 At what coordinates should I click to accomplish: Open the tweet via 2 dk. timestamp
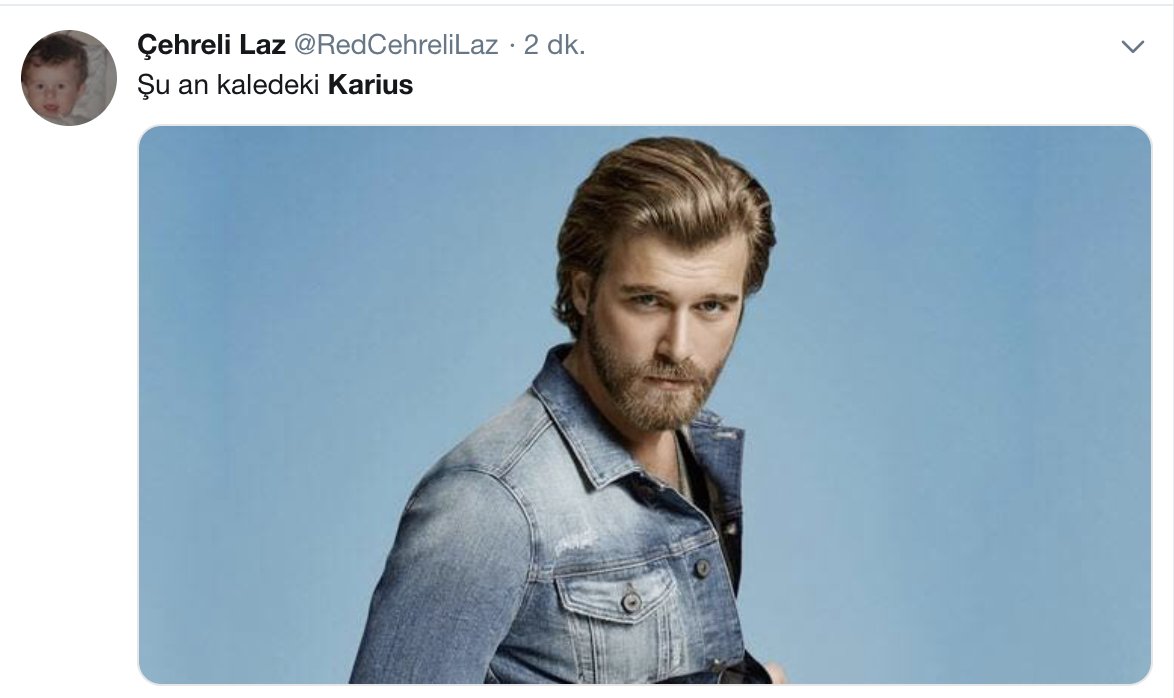pos(554,45)
